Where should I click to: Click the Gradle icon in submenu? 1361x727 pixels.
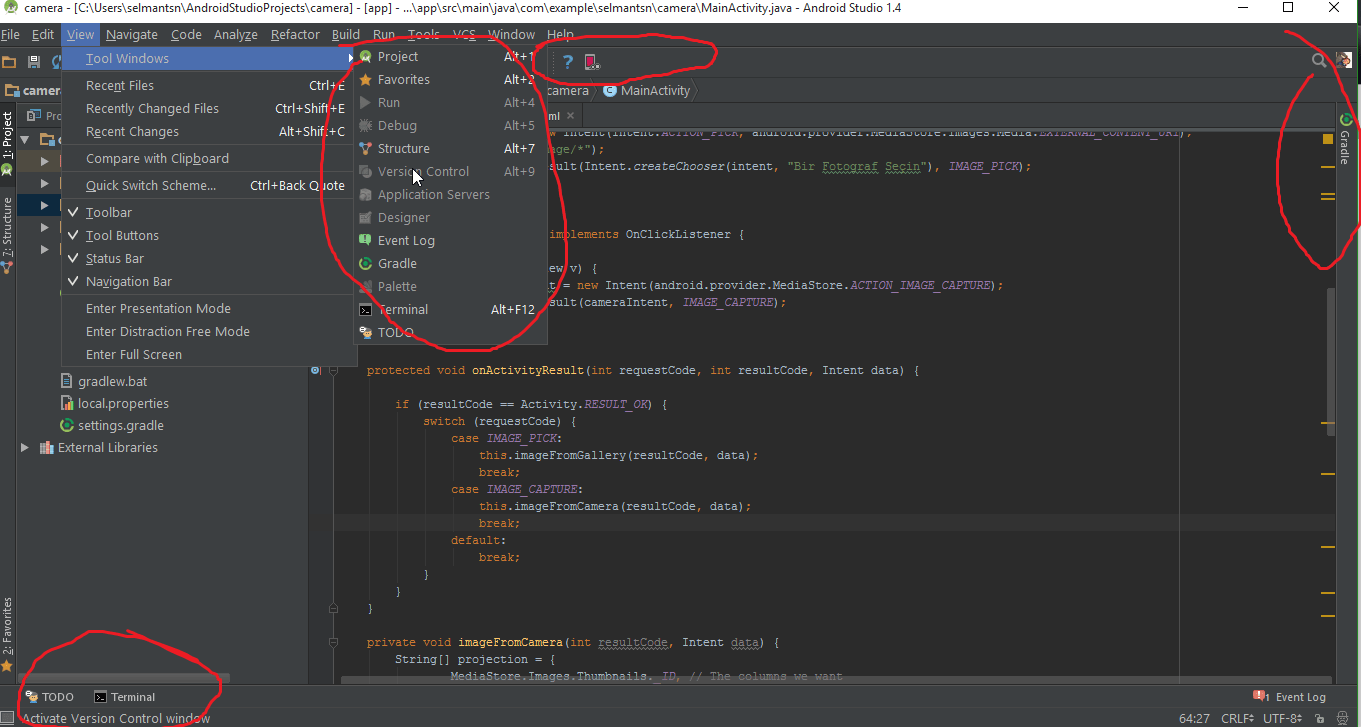pyautogui.click(x=366, y=264)
